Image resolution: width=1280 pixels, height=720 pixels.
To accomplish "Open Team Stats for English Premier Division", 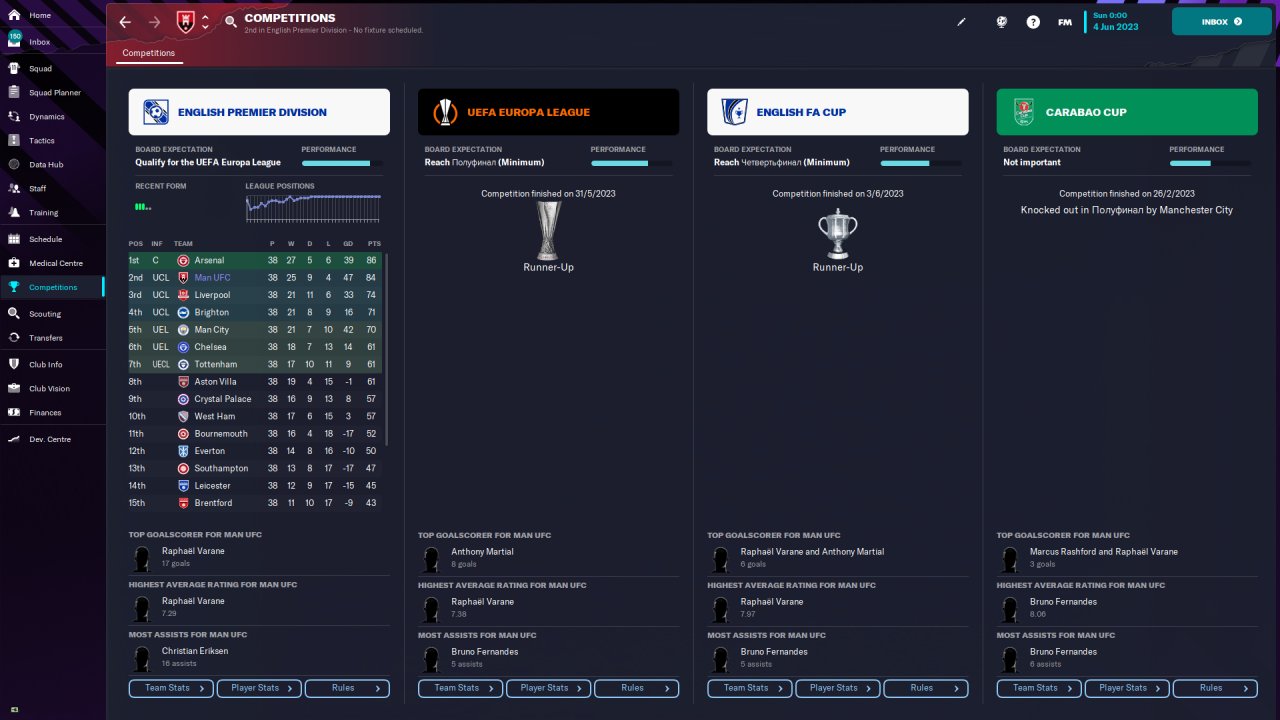I will [171, 688].
